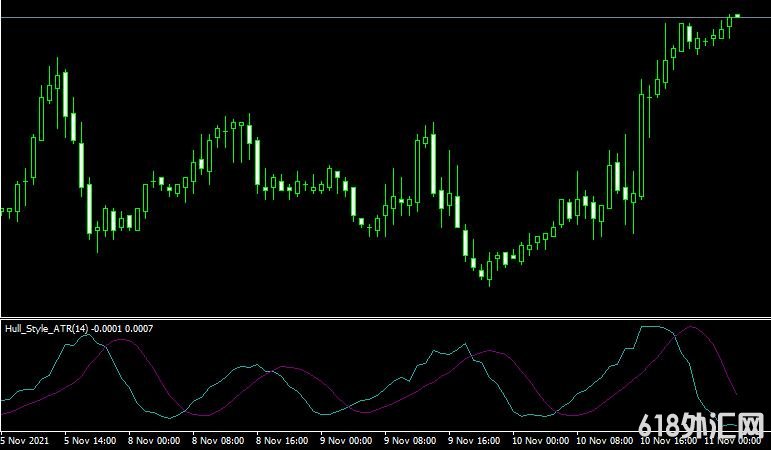The width and height of the screenshot is (771, 450).
Task: Click the tall candle peak above 5 Nov 14:00
Action: click(58, 80)
